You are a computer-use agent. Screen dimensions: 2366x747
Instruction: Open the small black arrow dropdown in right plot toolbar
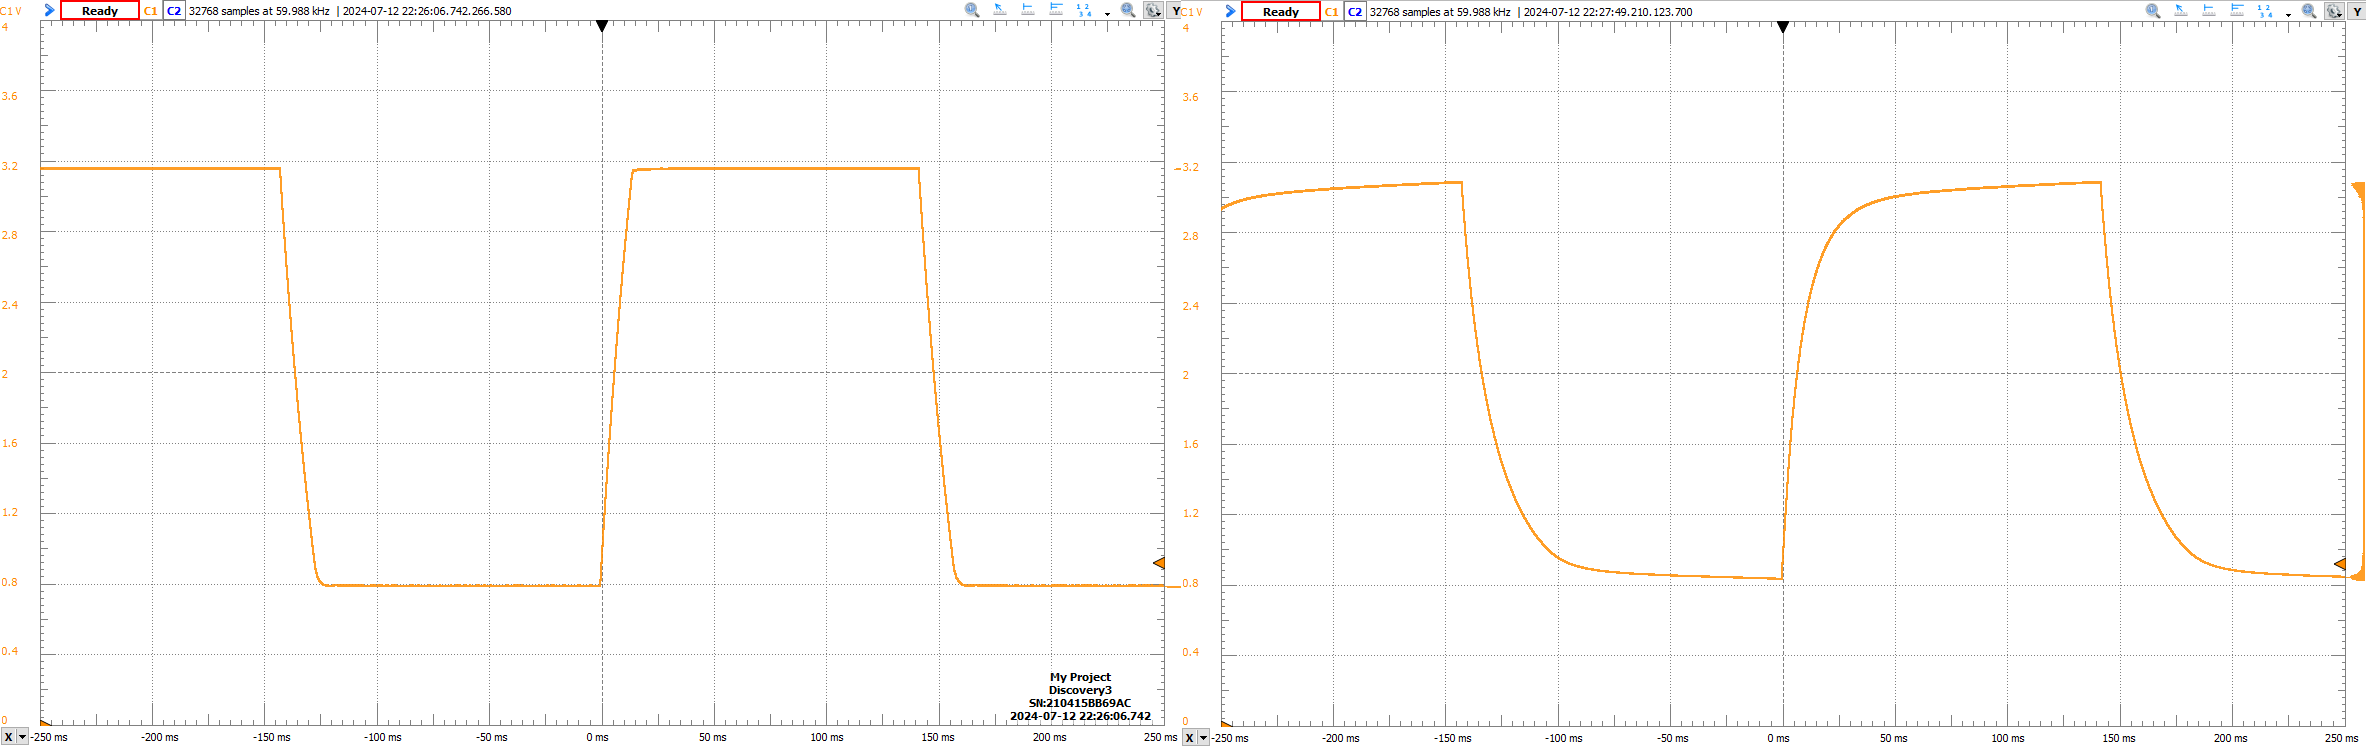pos(2288,15)
